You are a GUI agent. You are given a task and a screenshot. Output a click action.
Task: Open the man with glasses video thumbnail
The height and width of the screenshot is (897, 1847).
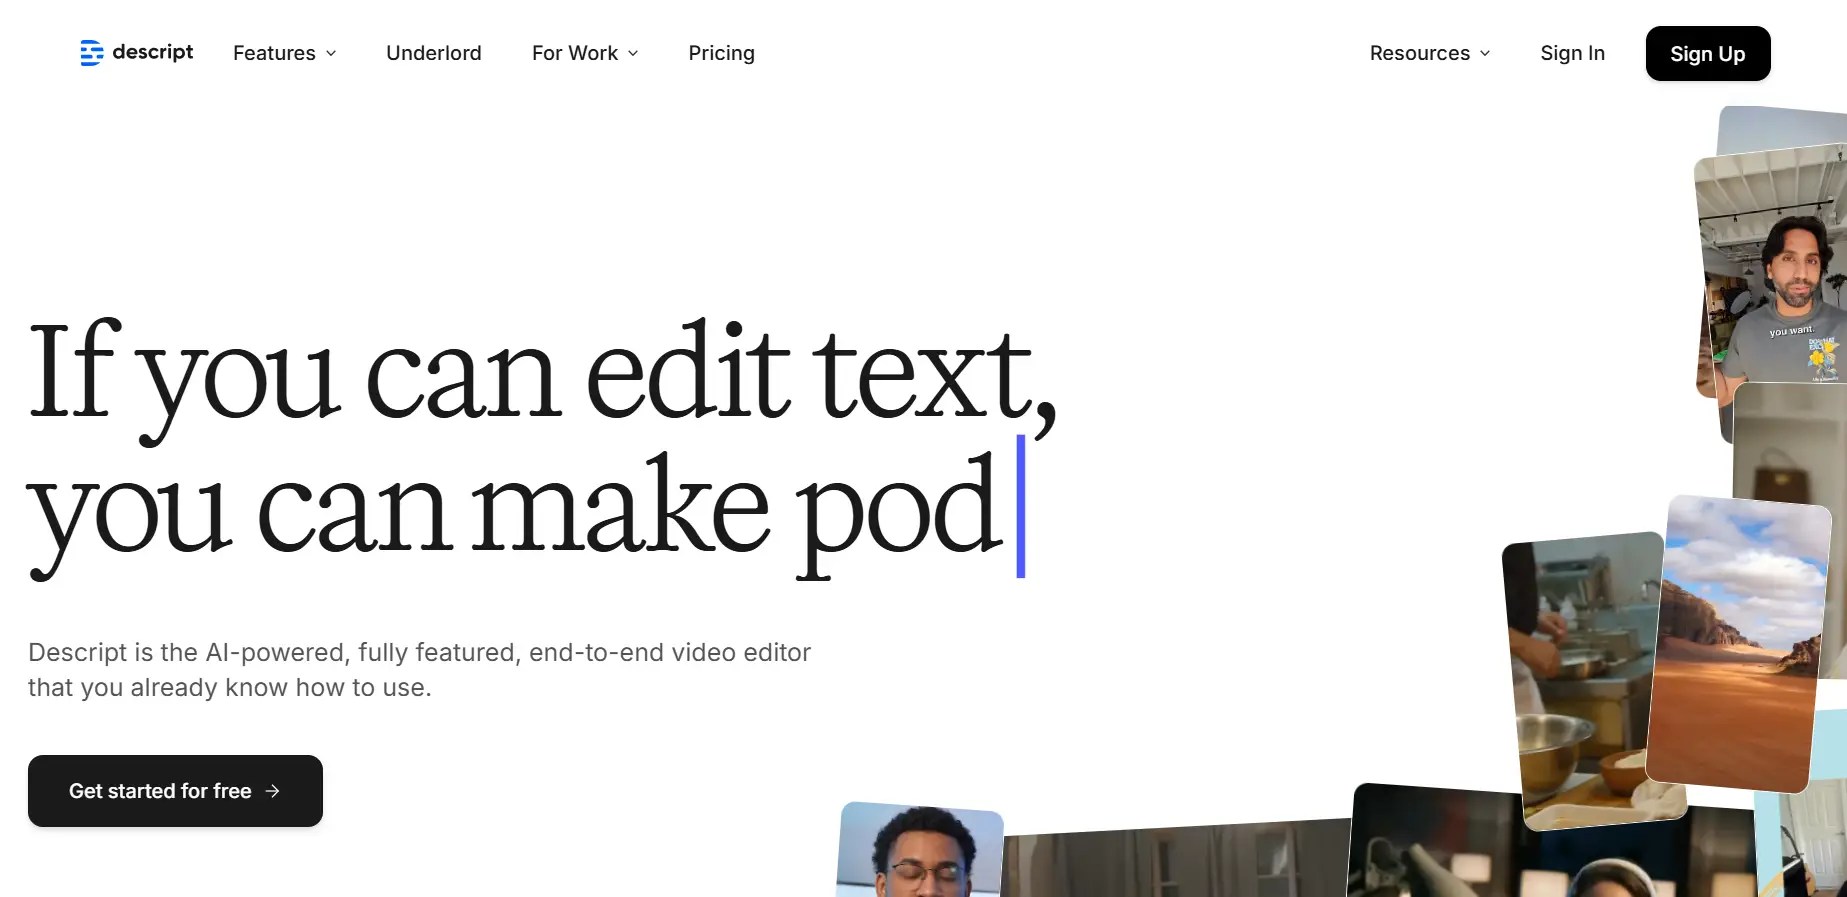(921, 850)
